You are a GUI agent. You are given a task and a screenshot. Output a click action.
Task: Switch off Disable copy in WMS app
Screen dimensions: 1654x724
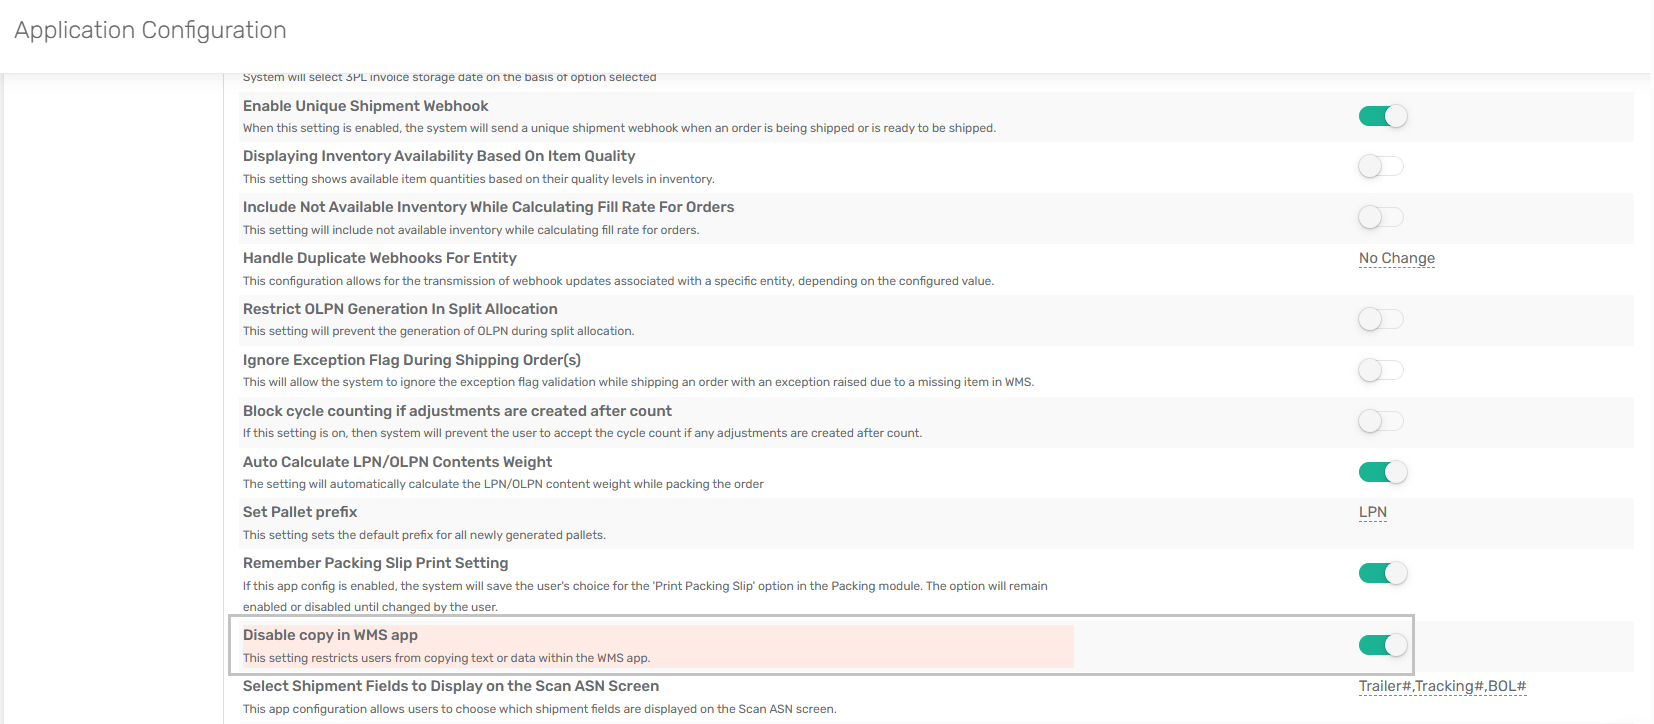[x=1383, y=645]
